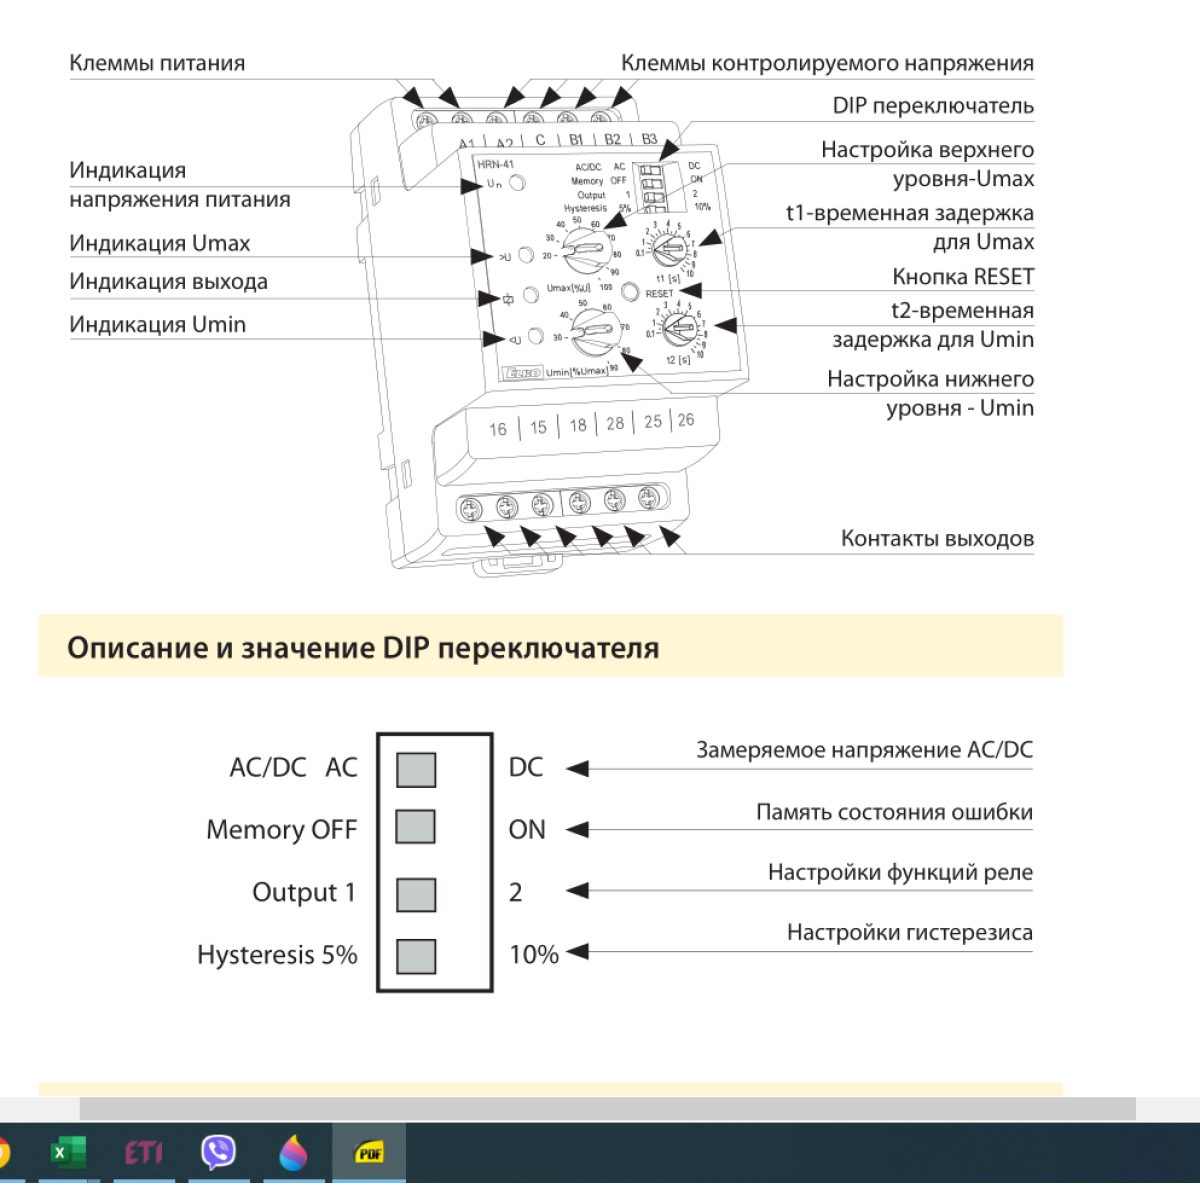
Task: Toggle the AC/DC DIP switch square
Action: click(x=416, y=770)
